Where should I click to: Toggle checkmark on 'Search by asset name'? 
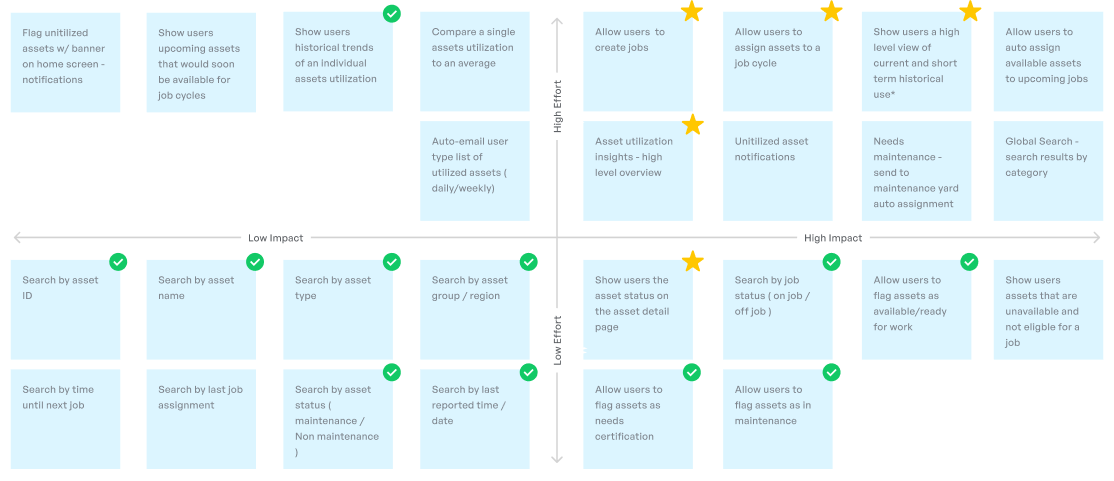click(x=255, y=262)
